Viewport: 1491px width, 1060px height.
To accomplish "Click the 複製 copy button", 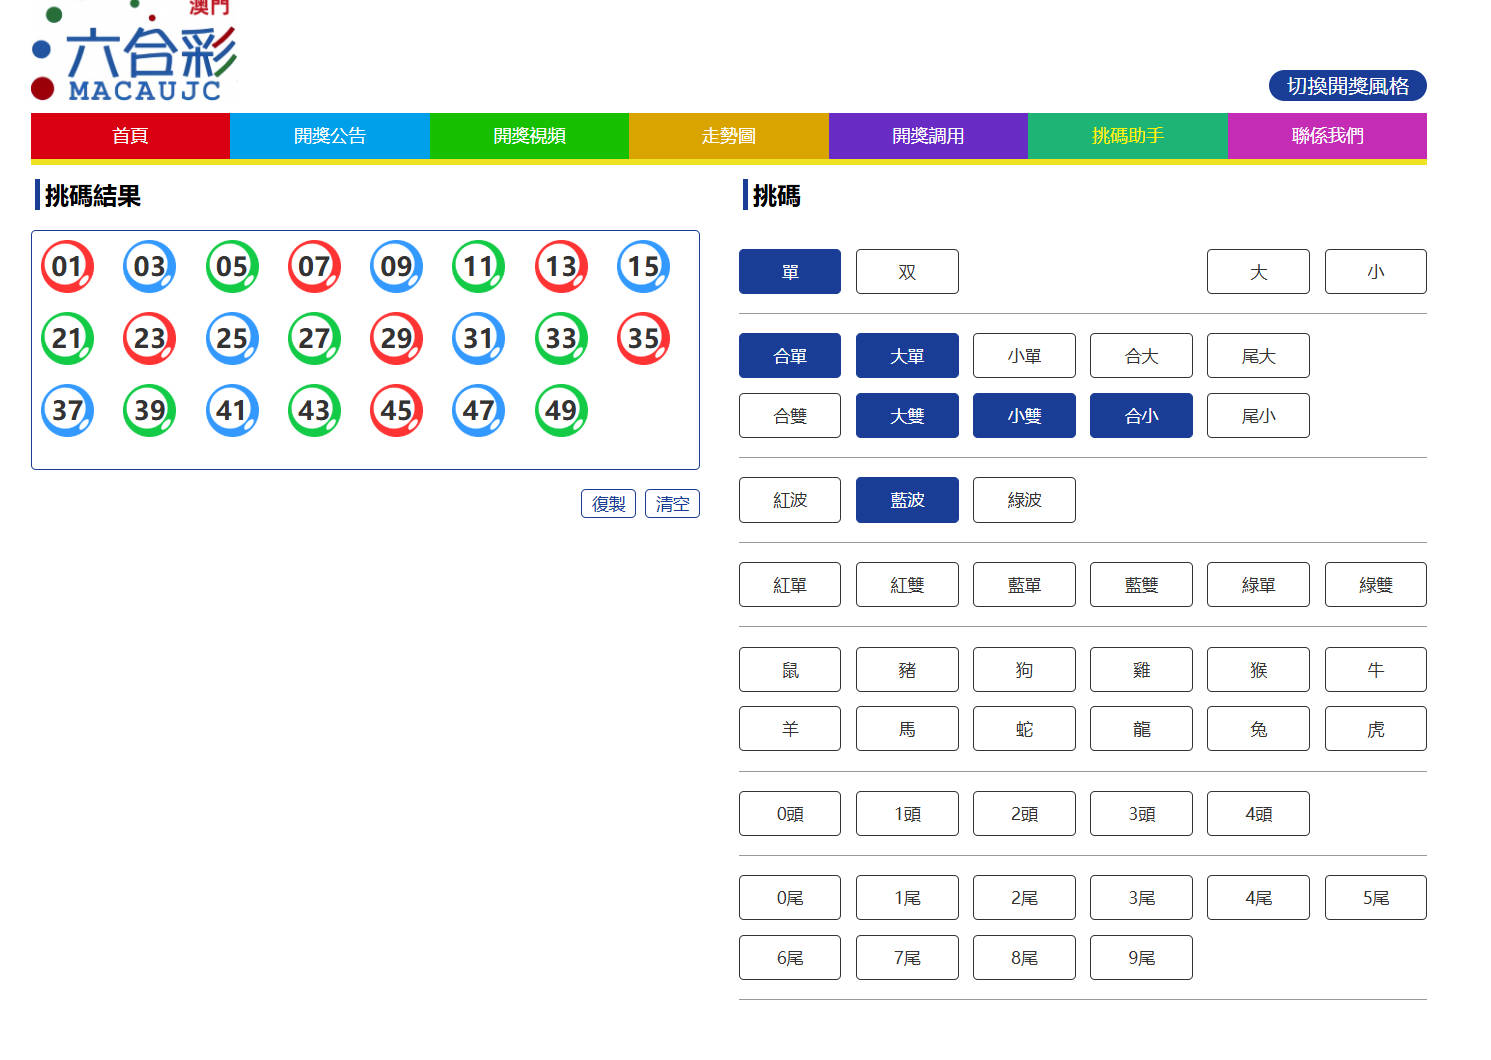I will pyautogui.click(x=608, y=504).
